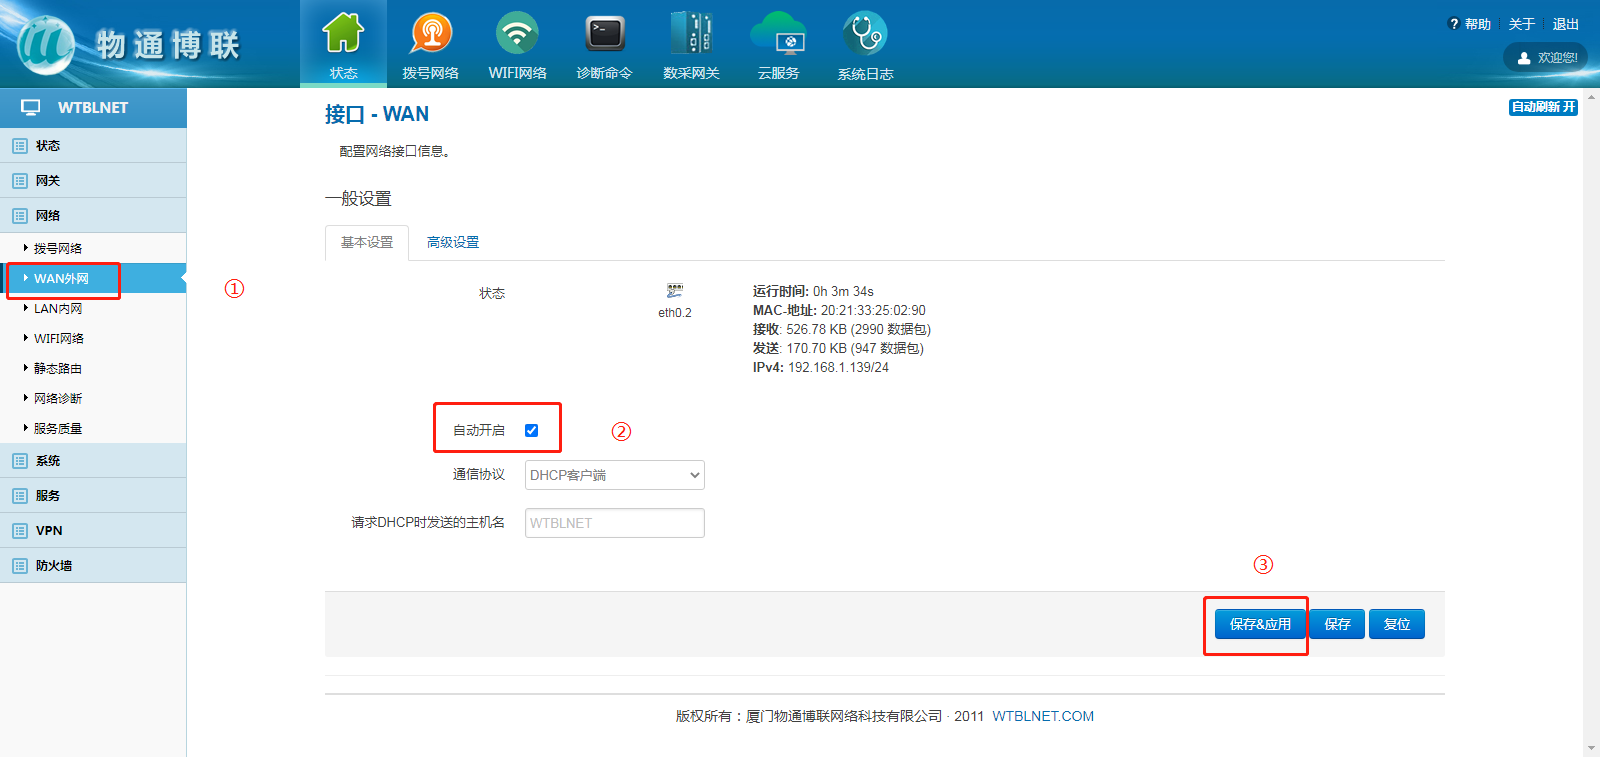Screen dimensions: 1600x757
Task: Open the 通信协议 DHCP客户端 dropdown
Action: [615, 475]
